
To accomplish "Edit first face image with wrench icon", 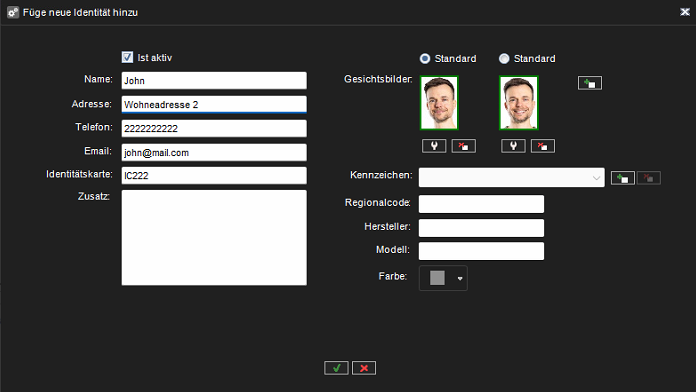I will (x=434, y=146).
